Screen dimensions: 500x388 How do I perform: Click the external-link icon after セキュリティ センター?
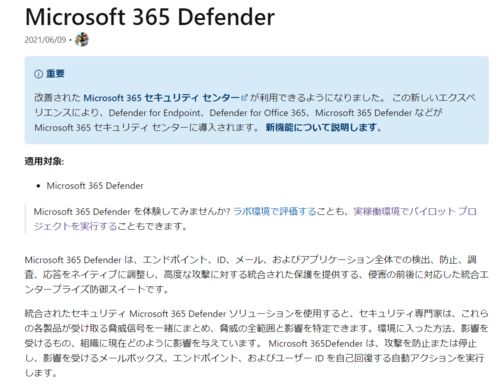tap(244, 98)
